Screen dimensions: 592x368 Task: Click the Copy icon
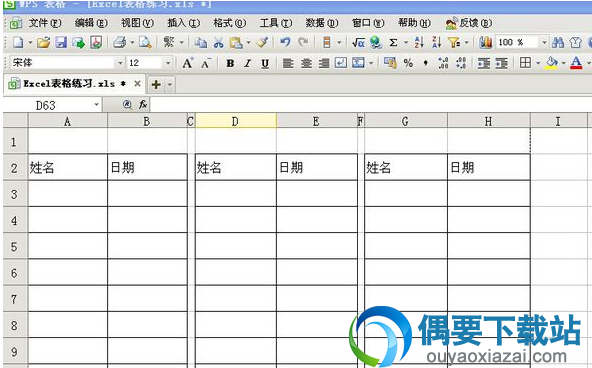tap(200, 42)
